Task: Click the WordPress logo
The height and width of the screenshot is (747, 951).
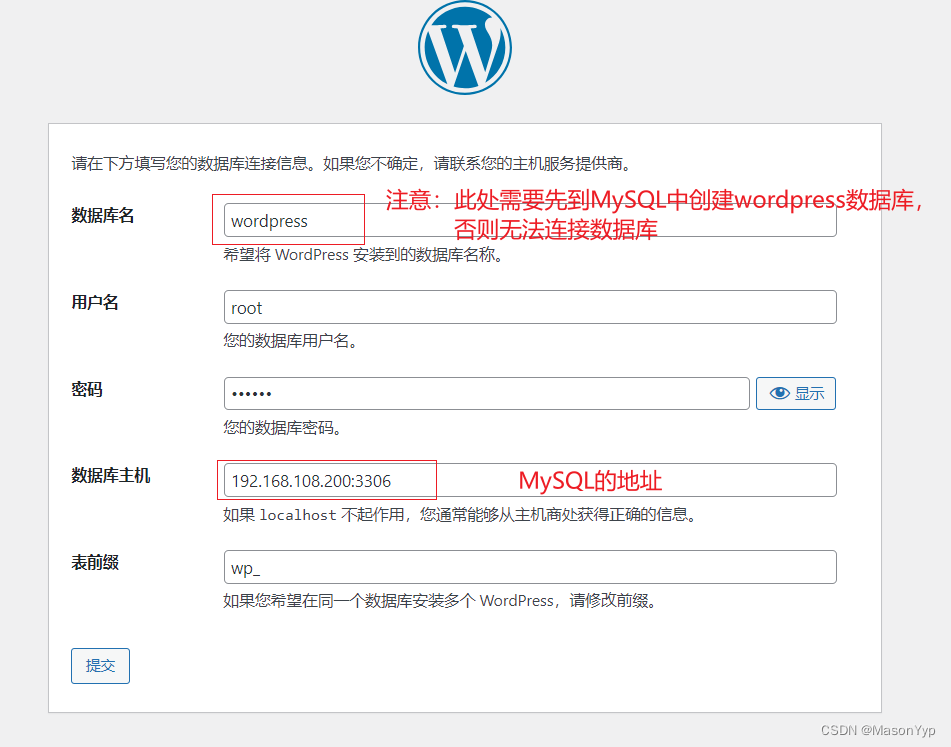Action: [x=465, y=47]
